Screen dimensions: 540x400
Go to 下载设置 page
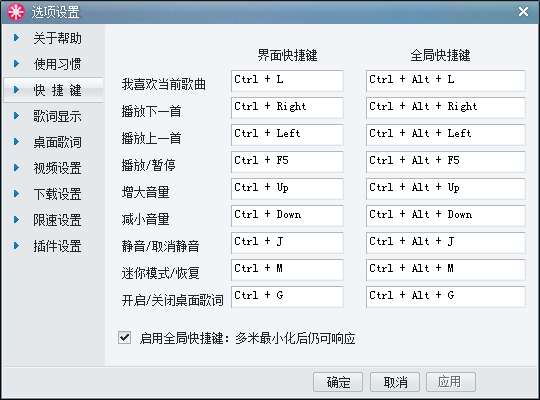58,194
